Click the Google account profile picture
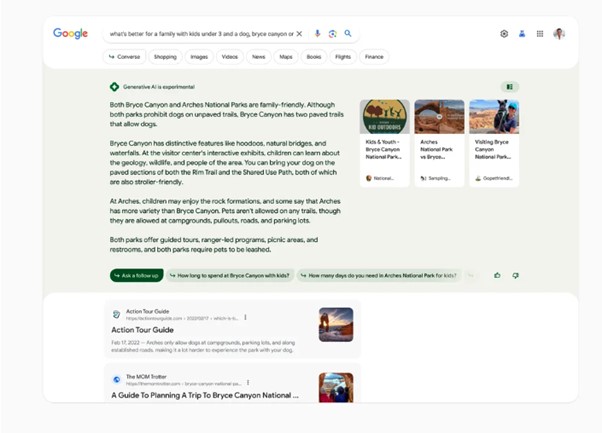 559,34
